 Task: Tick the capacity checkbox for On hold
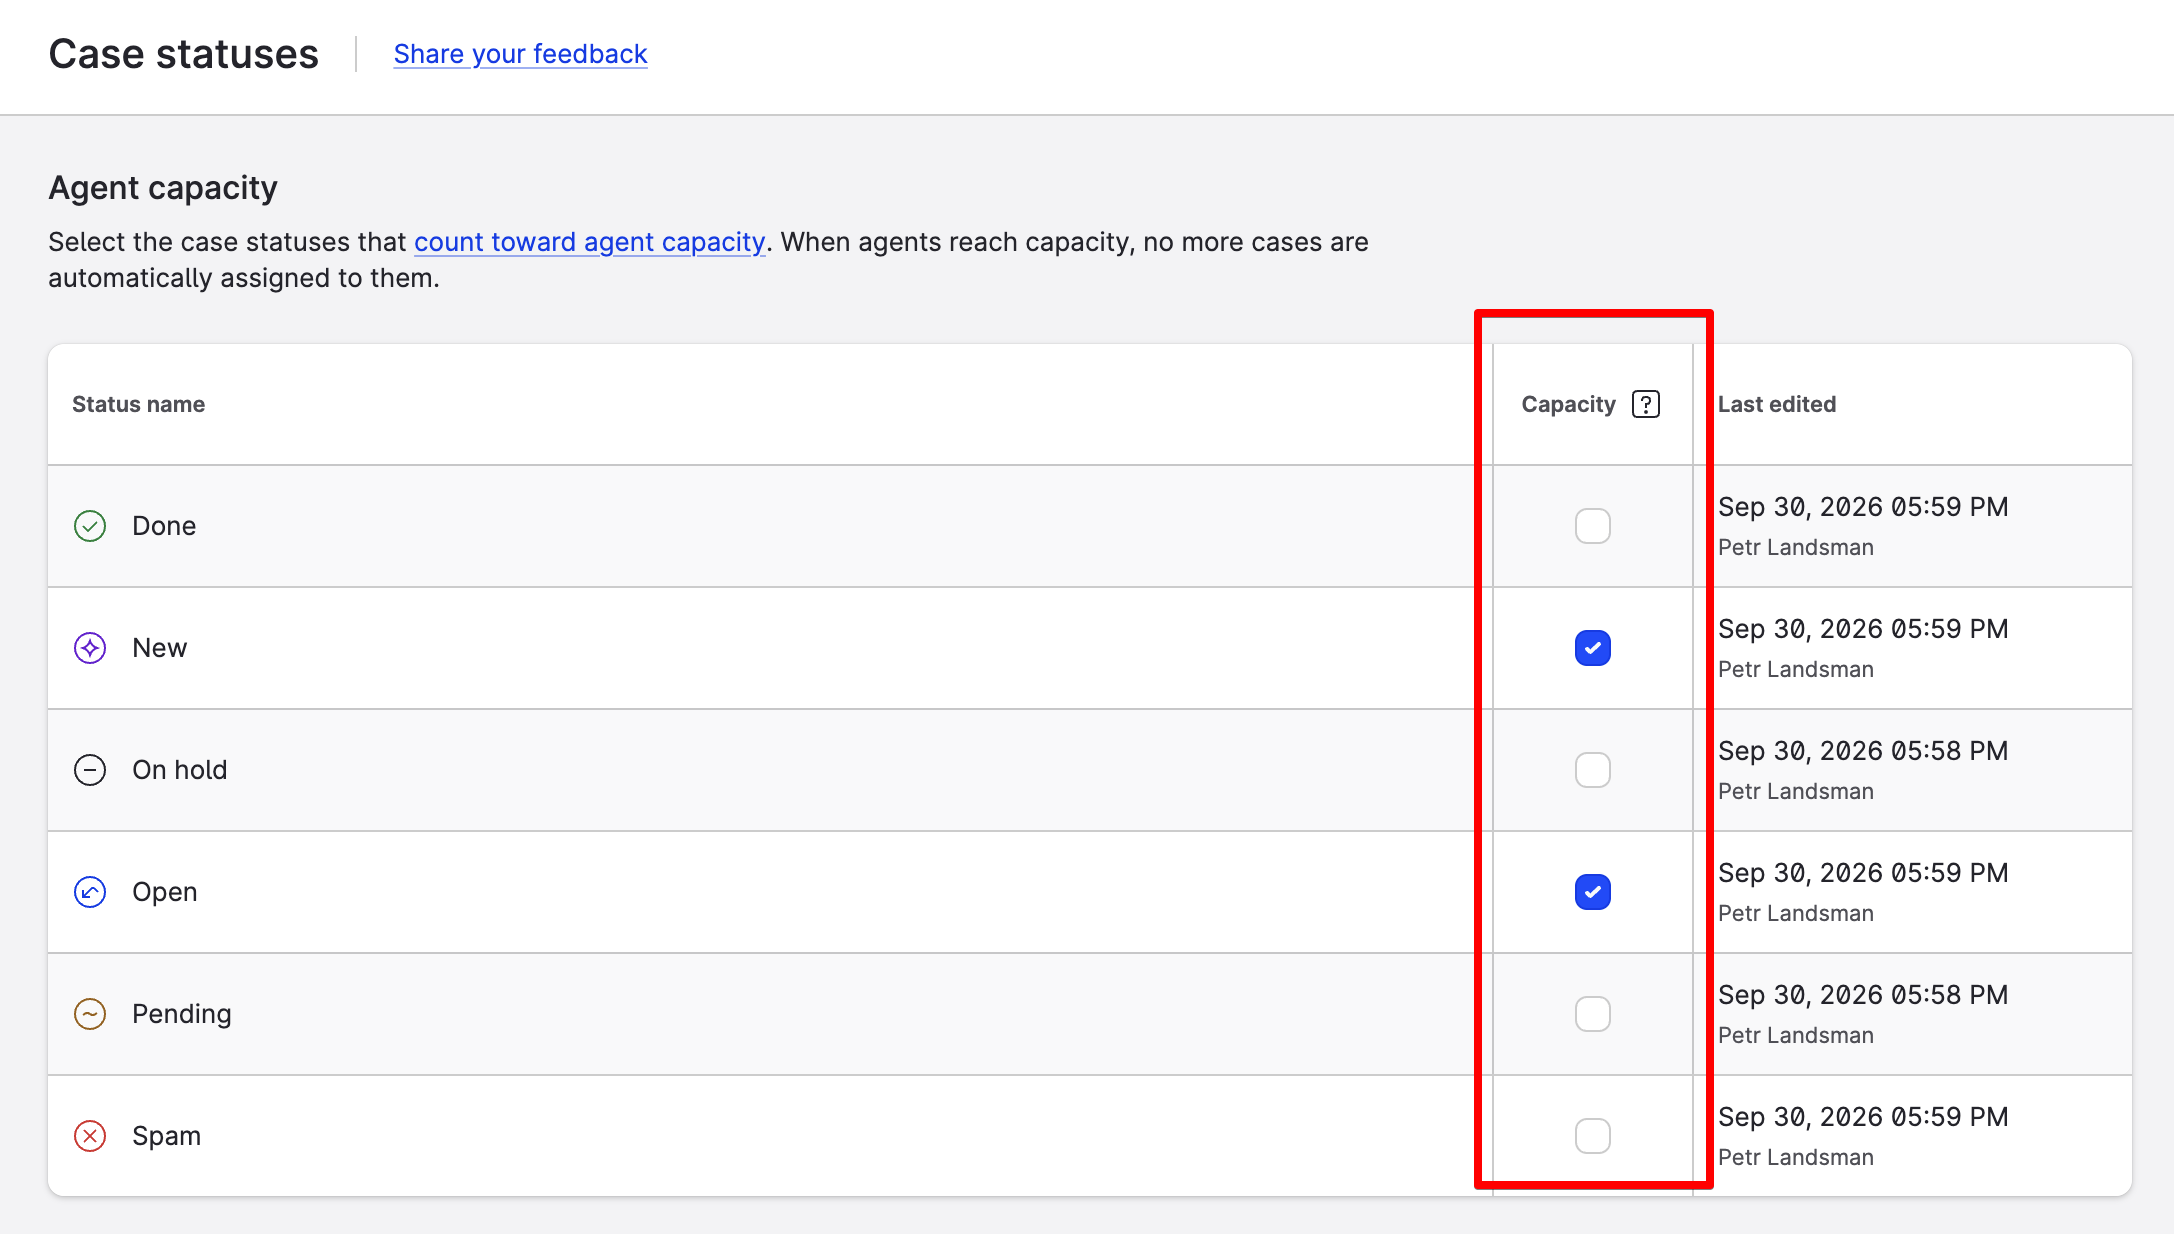[1593, 770]
